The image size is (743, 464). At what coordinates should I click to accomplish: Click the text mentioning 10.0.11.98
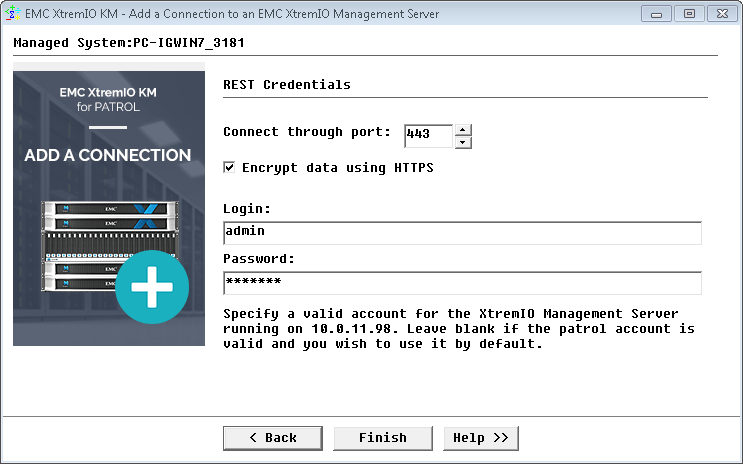(459, 329)
